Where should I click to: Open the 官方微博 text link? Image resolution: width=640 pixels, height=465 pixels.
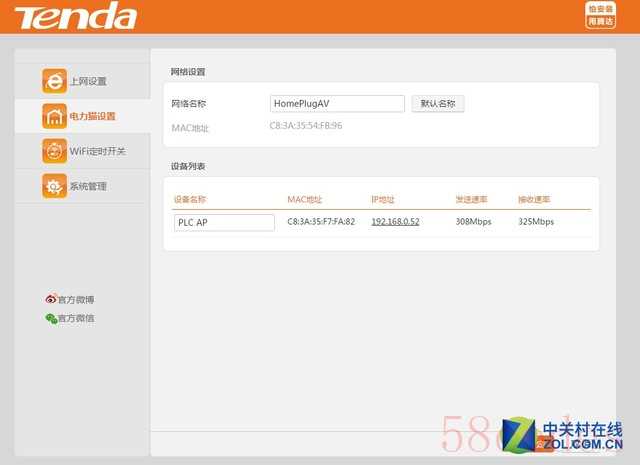(76, 299)
